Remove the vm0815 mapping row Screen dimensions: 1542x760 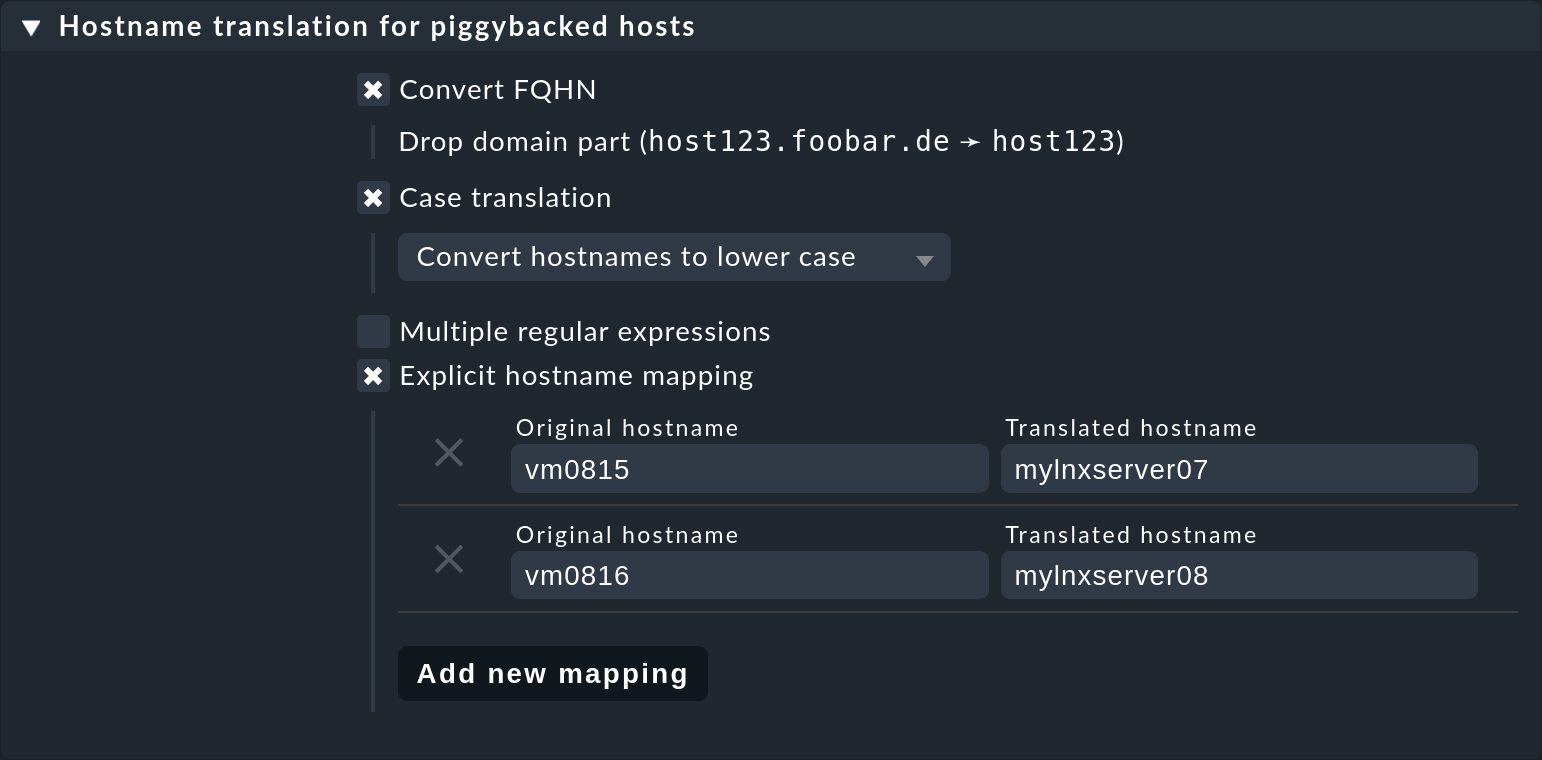coord(449,453)
